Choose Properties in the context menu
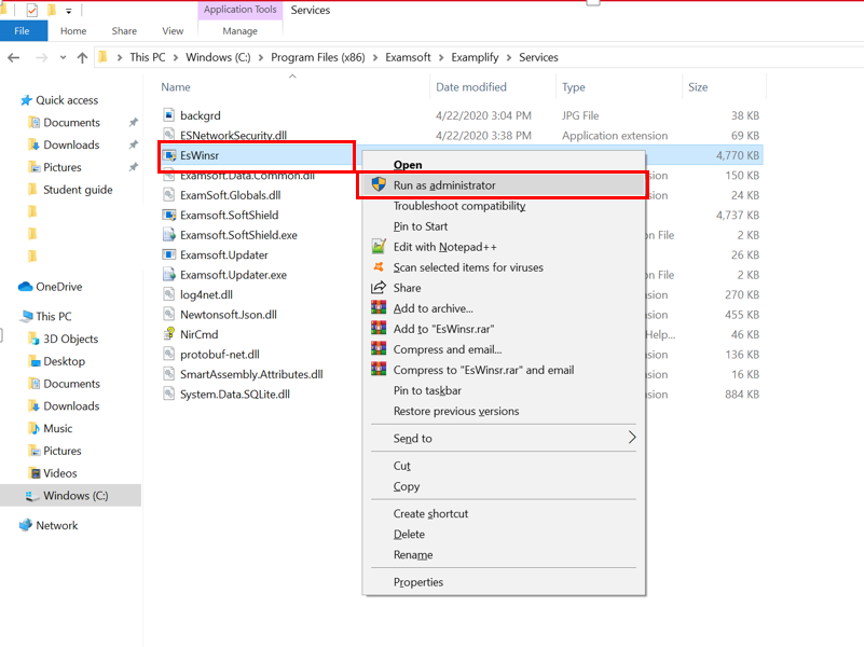The width and height of the screenshot is (864, 647). point(418,583)
